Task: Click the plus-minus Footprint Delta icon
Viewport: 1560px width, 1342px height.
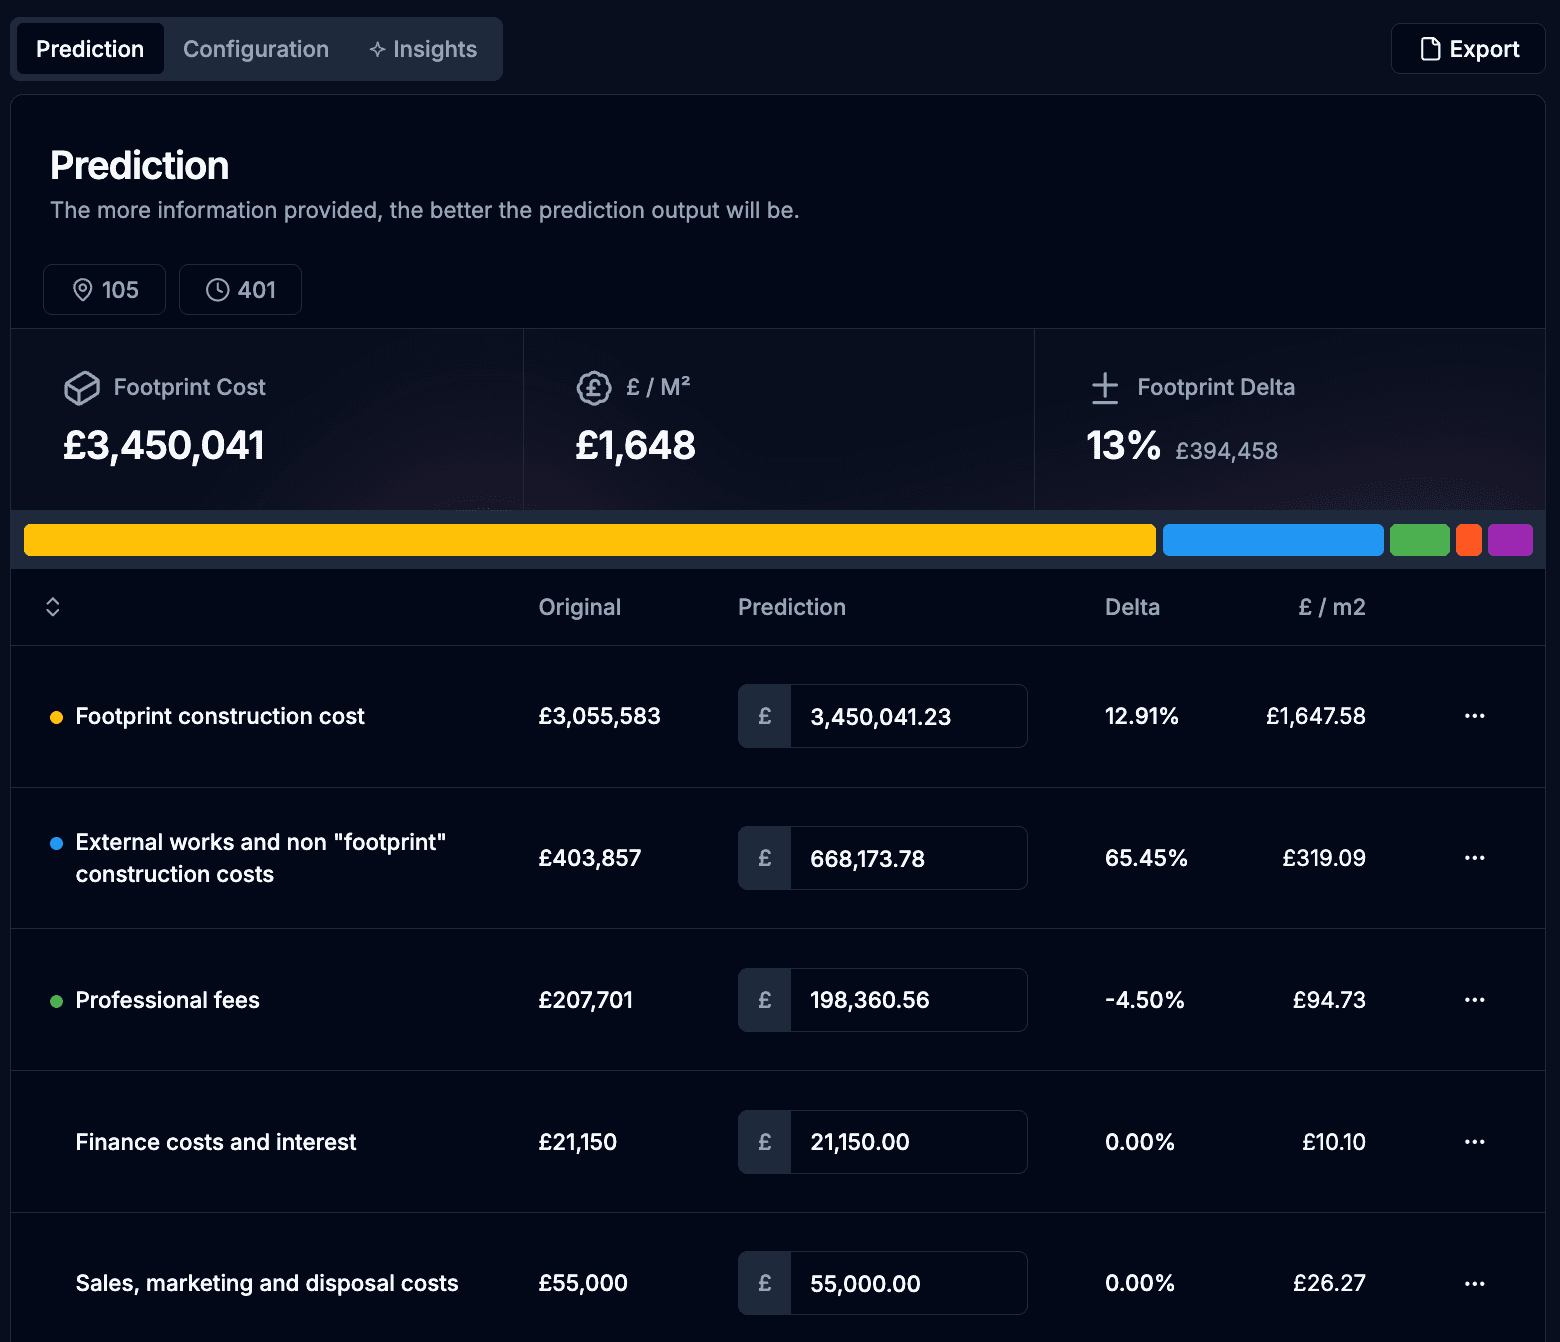Action: pos(1105,388)
